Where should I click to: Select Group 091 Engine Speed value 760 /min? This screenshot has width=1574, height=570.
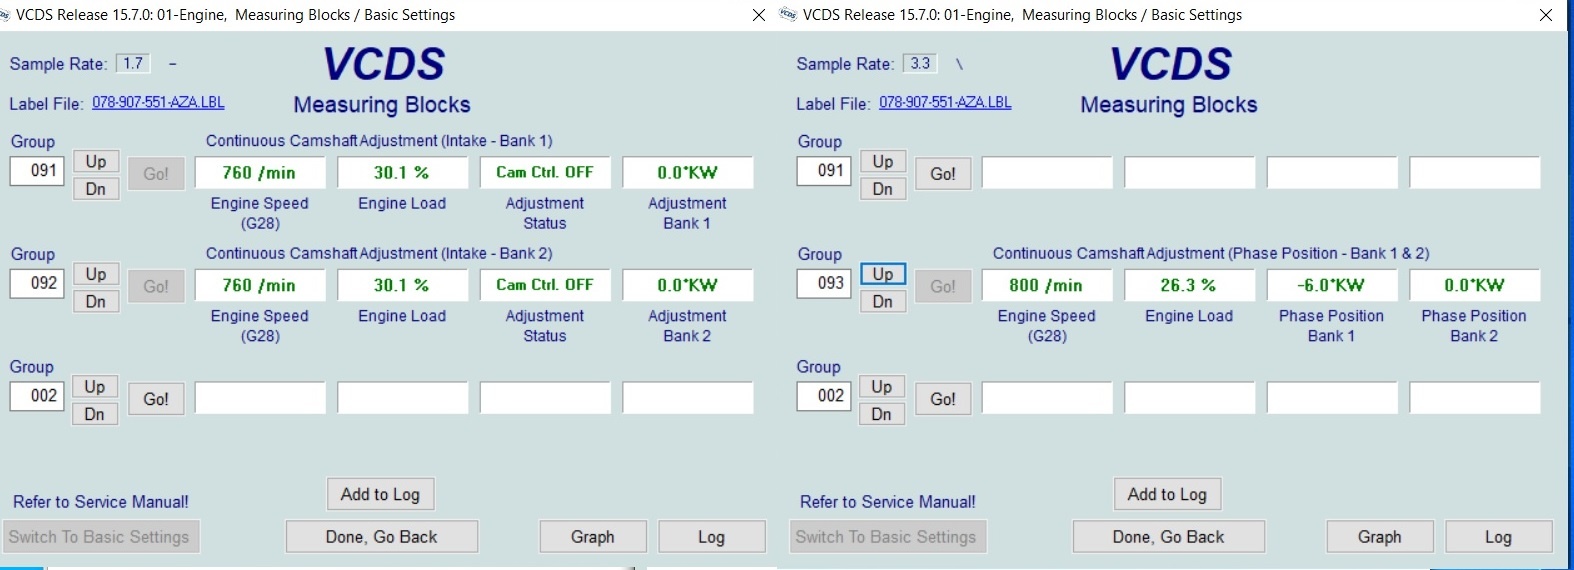tap(260, 172)
